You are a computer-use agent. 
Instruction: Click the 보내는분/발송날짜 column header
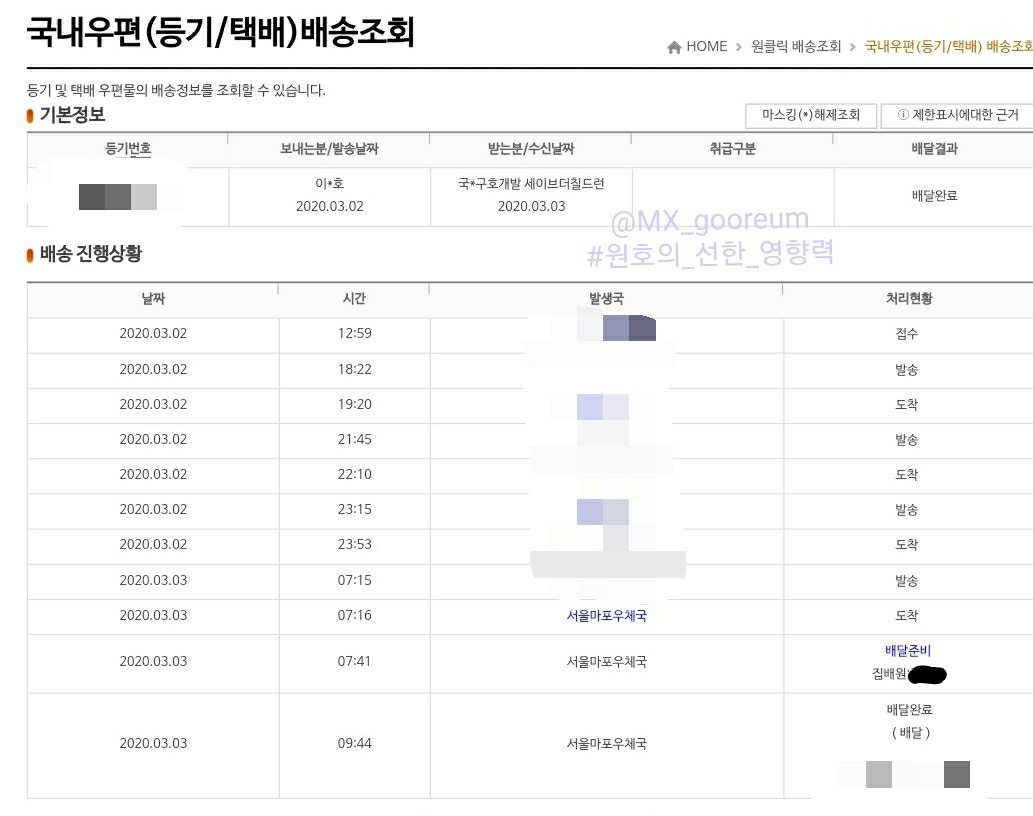(329, 149)
